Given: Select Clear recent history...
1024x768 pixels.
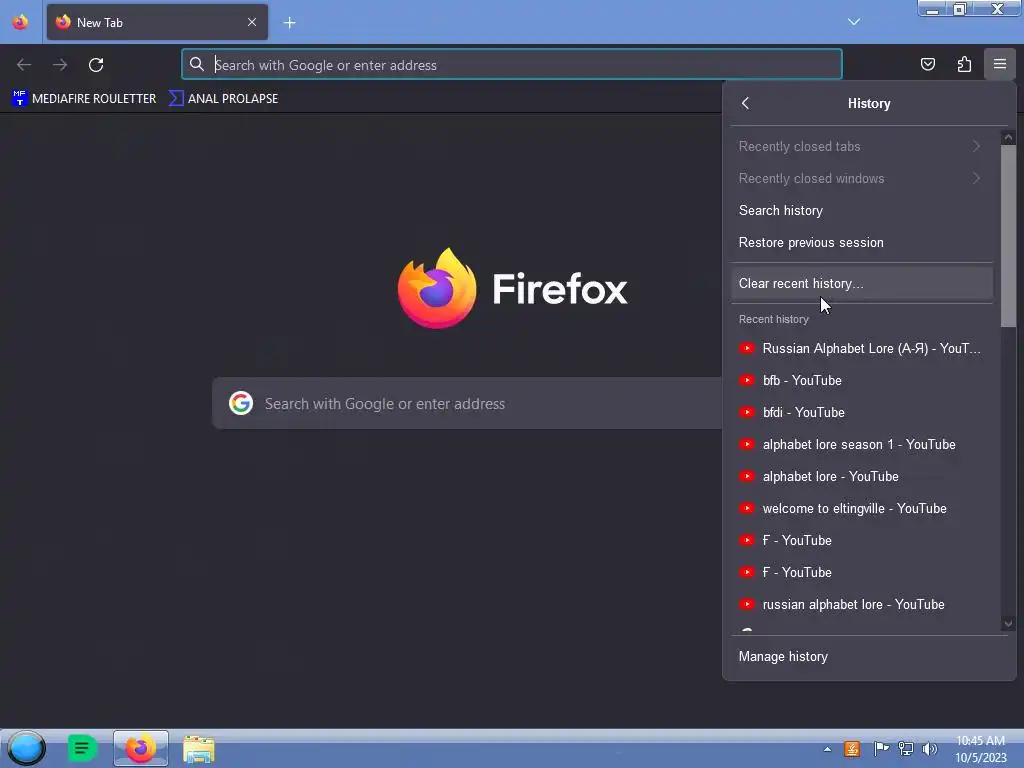Looking at the screenshot, I should pyautogui.click(x=861, y=283).
